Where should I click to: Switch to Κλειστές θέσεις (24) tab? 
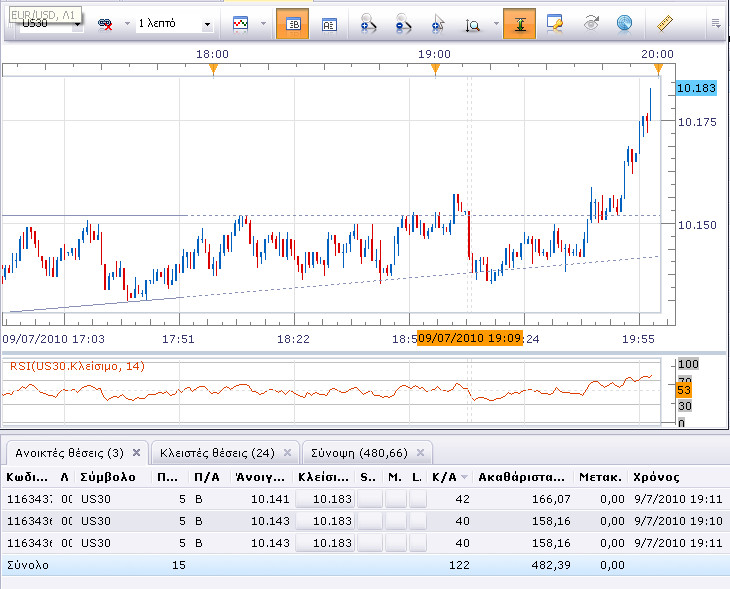point(217,453)
